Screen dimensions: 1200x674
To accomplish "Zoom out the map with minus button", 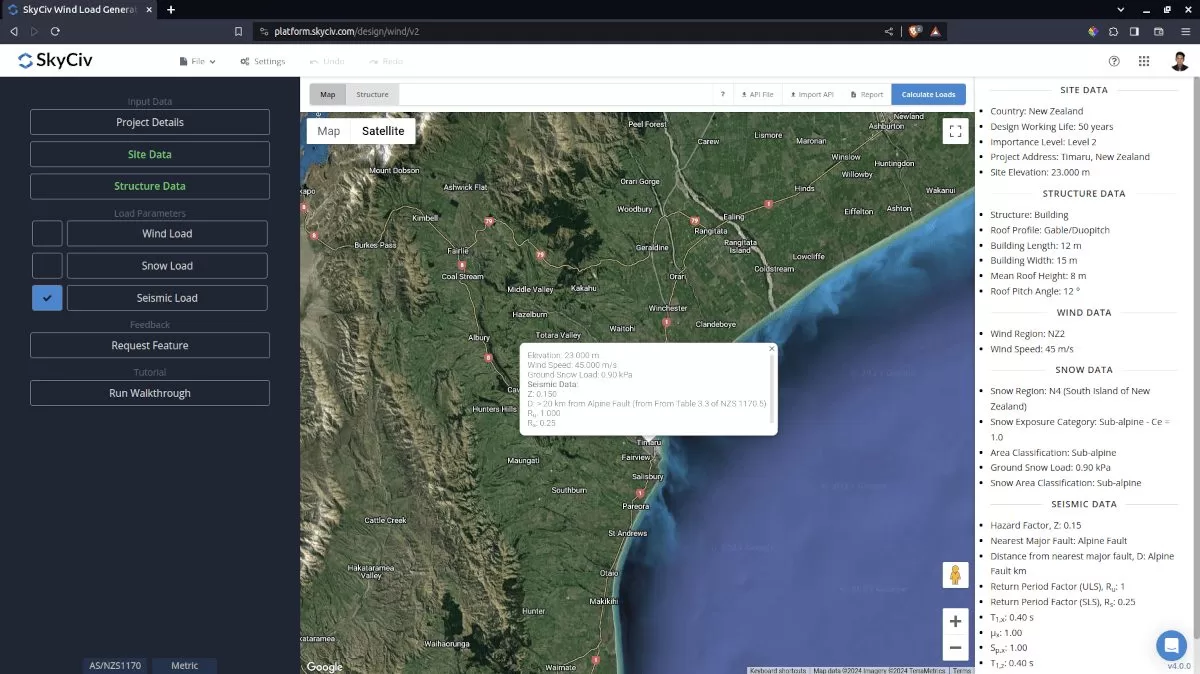I will (954, 648).
